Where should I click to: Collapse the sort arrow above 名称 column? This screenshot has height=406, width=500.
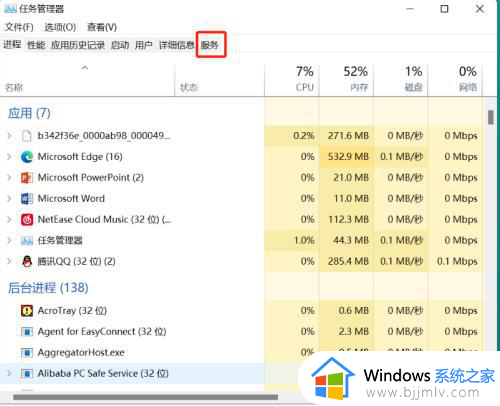[x=85, y=68]
